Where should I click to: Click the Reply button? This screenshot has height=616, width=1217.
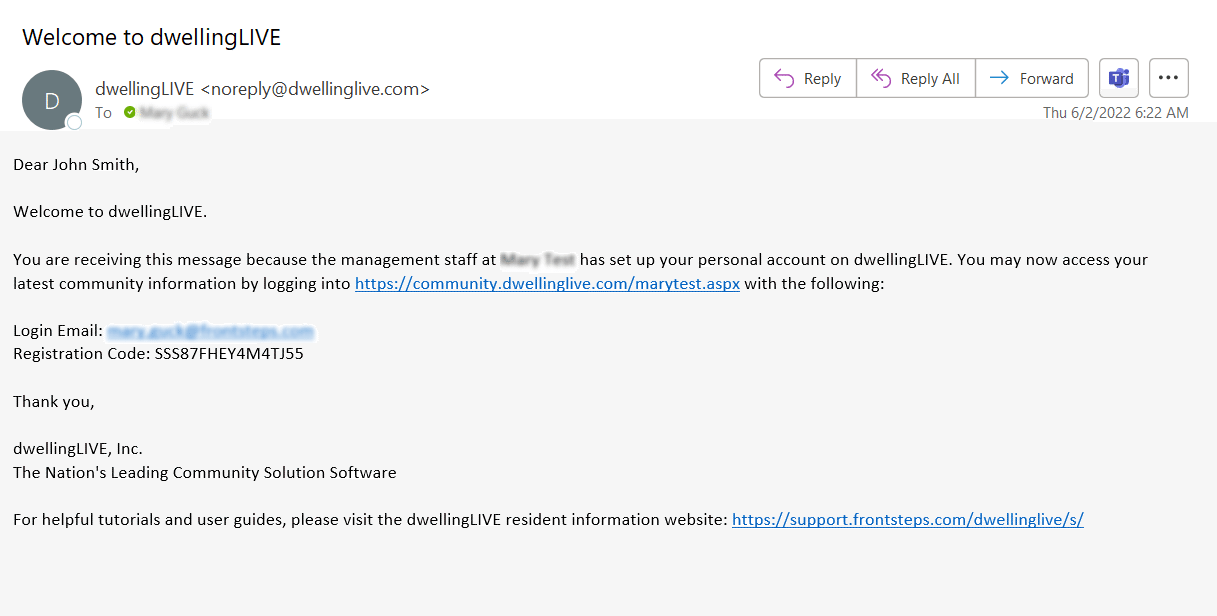[808, 78]
